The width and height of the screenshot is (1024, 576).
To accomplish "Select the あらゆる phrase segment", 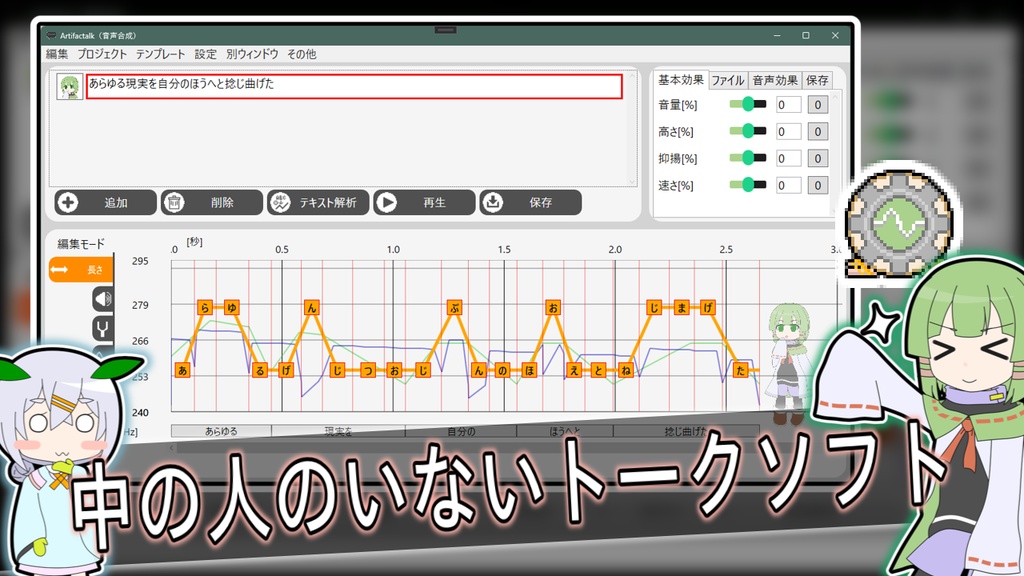I will pos(221,431).
